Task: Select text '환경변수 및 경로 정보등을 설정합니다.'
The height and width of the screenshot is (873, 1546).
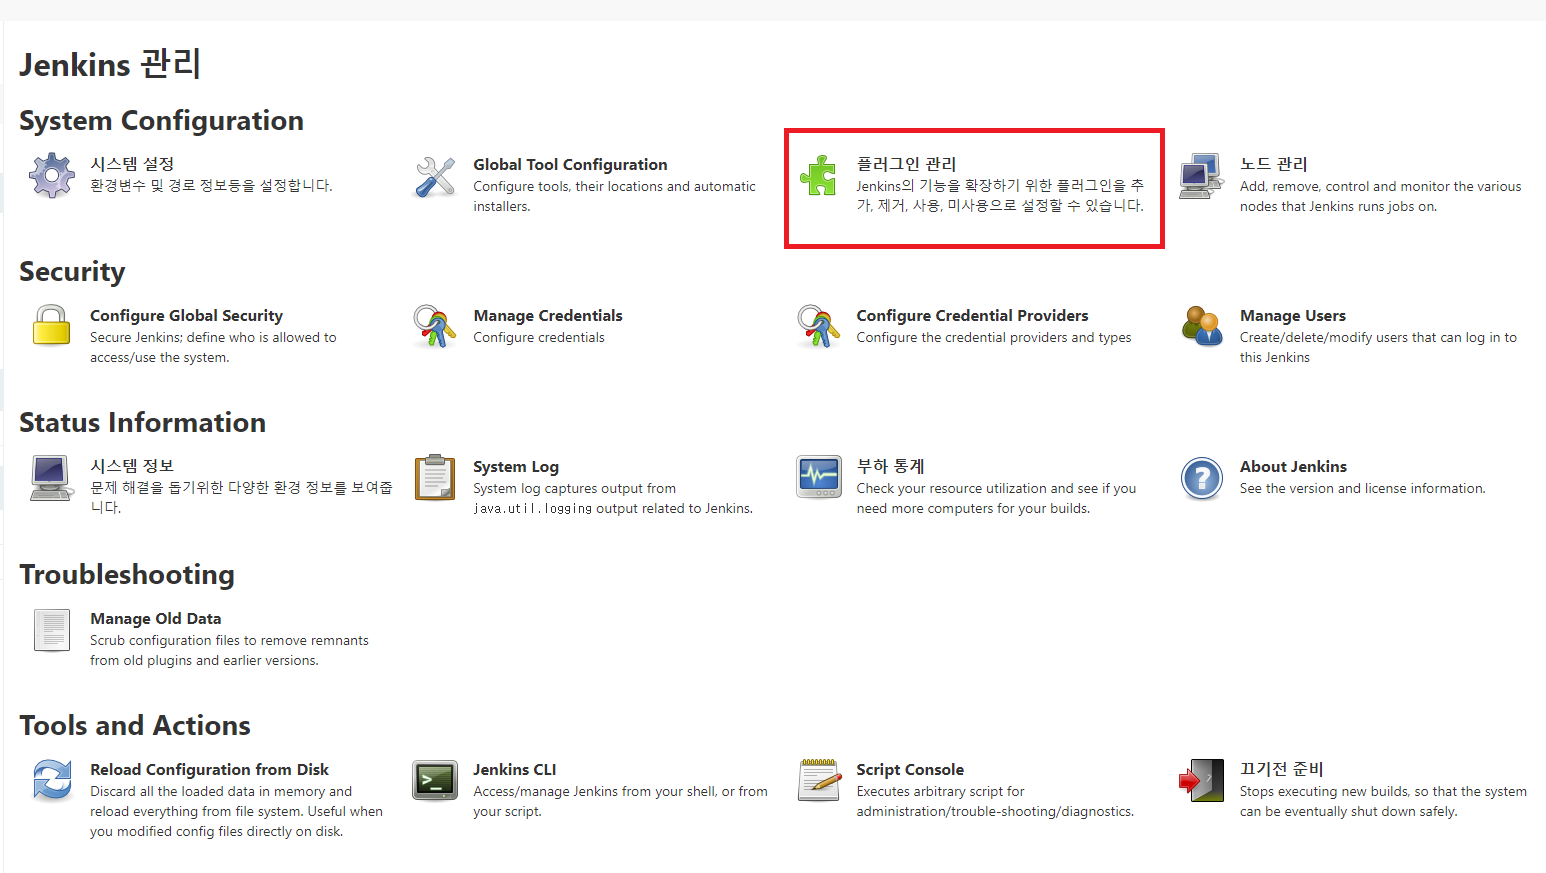Action: (211, 185)
